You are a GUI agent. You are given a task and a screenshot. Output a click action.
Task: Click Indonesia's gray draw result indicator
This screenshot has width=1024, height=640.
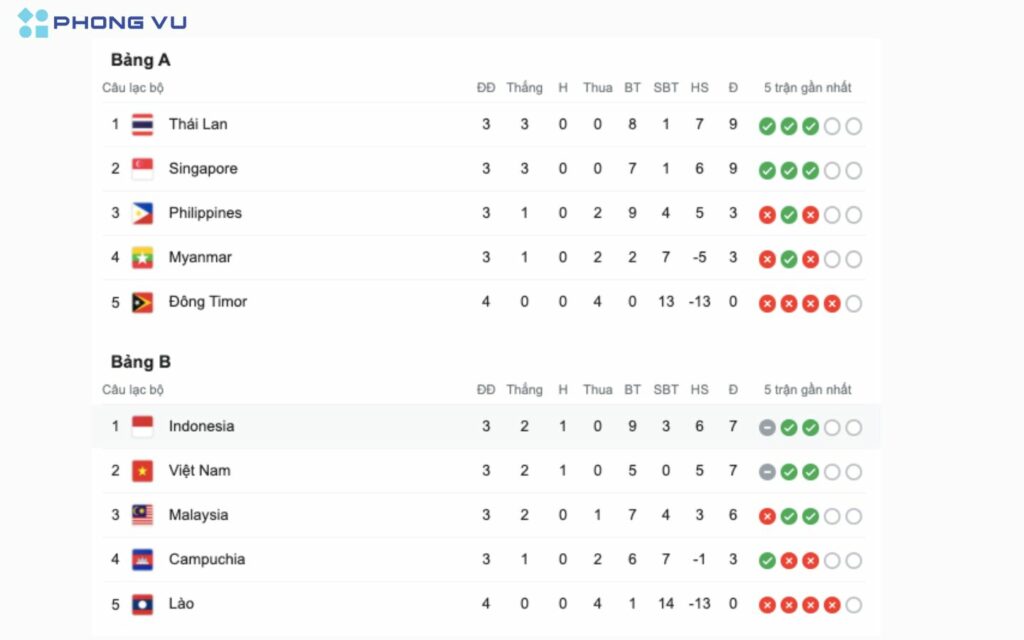767,428
